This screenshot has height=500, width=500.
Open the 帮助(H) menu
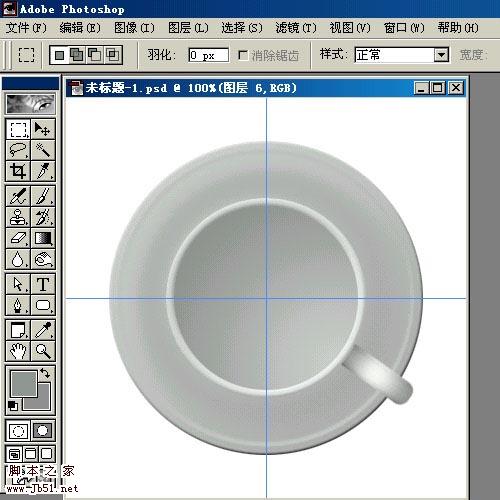pos(458,28)
